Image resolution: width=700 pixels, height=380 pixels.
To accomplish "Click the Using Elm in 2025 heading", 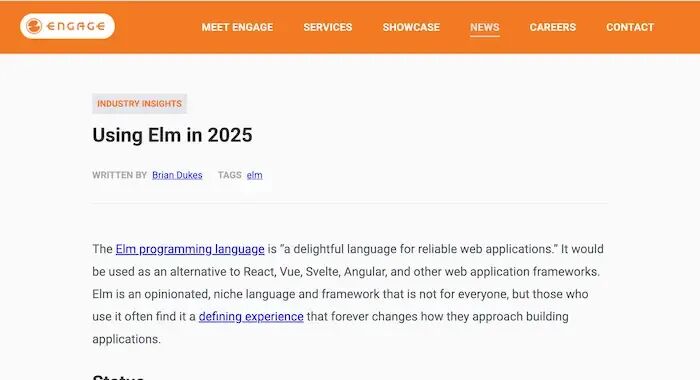I will click(172, 135).
